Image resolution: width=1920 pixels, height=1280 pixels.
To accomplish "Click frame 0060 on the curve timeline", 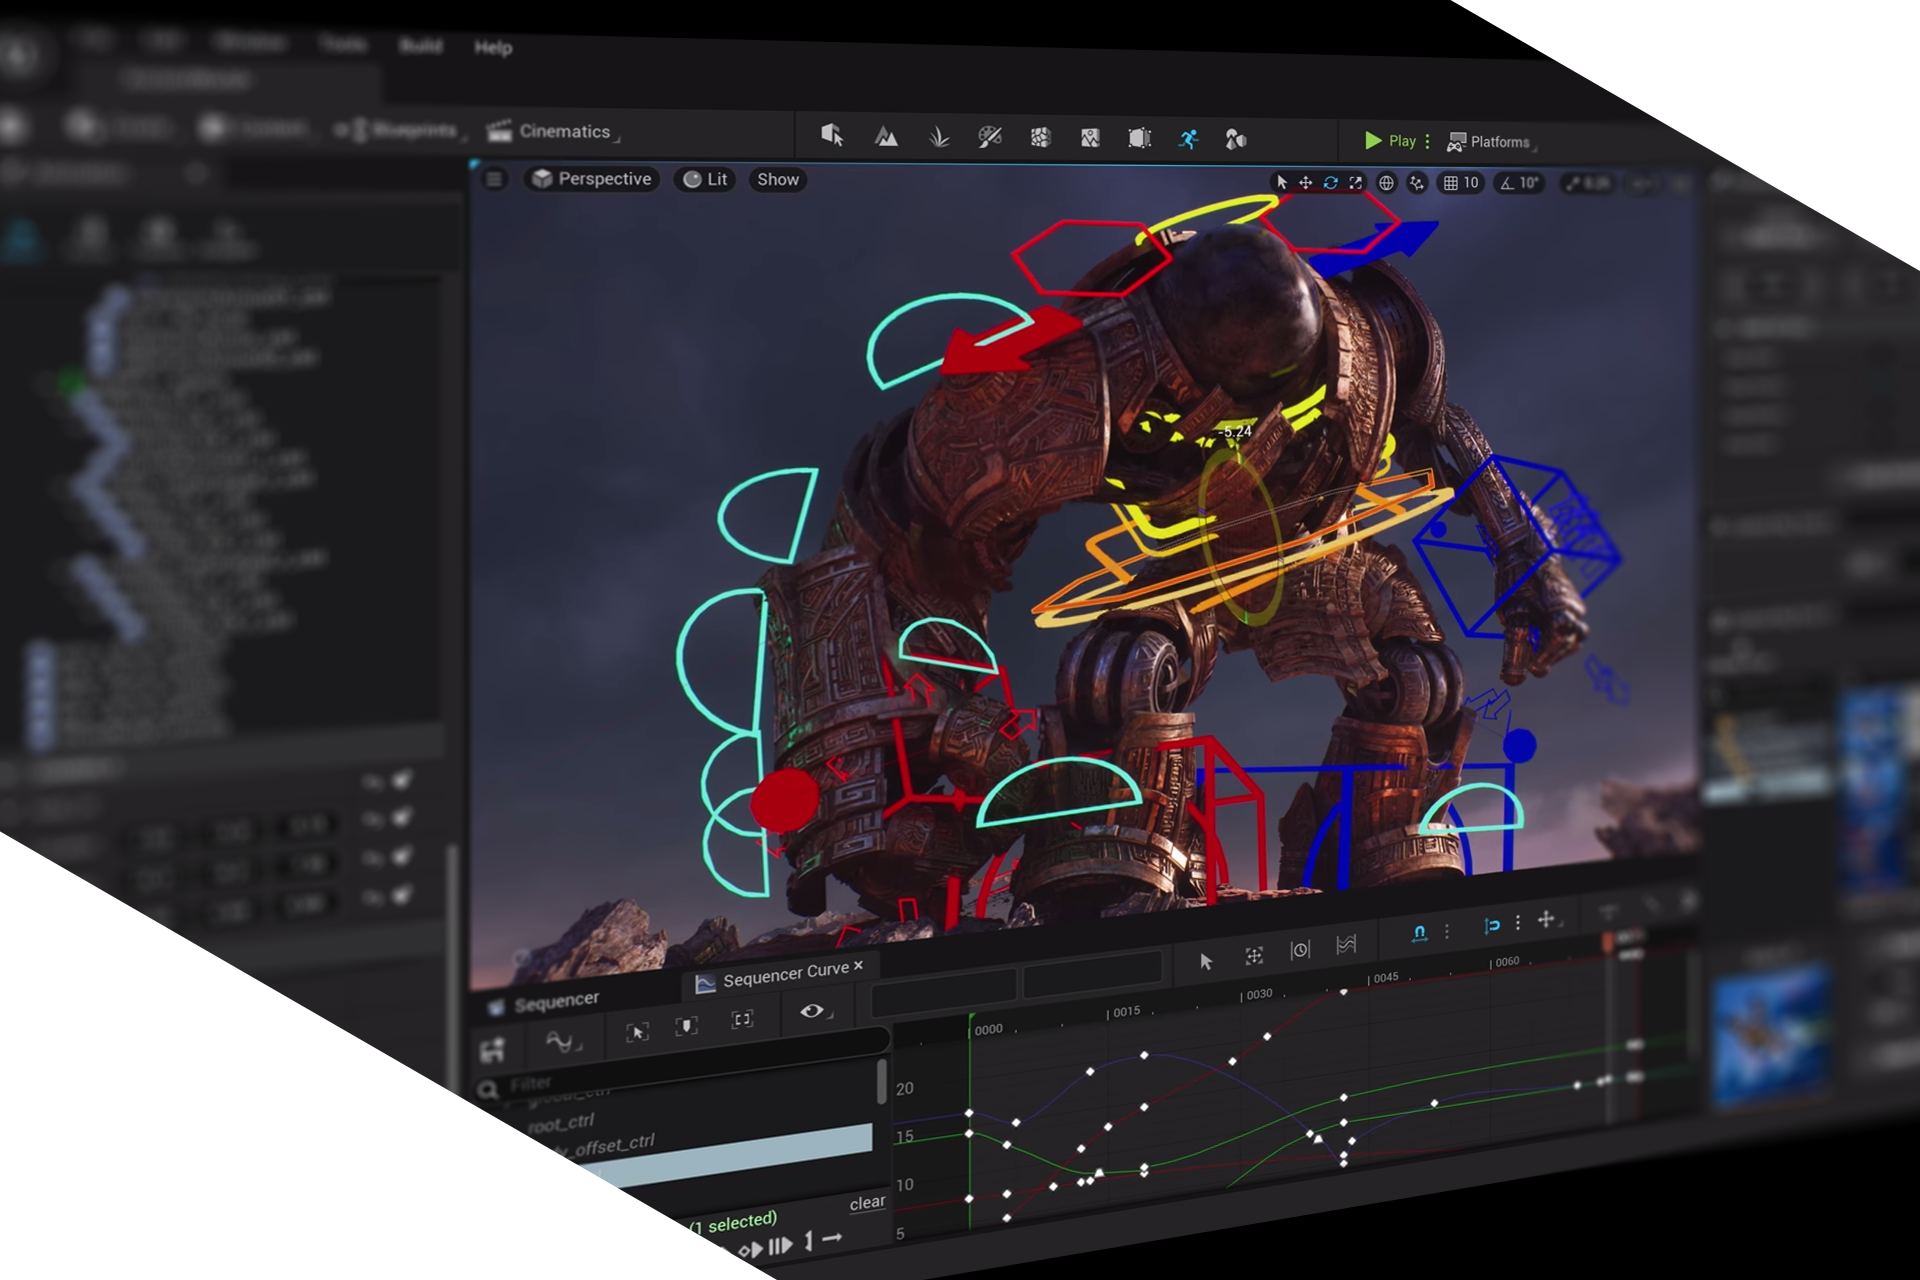I will [1507, 962].
